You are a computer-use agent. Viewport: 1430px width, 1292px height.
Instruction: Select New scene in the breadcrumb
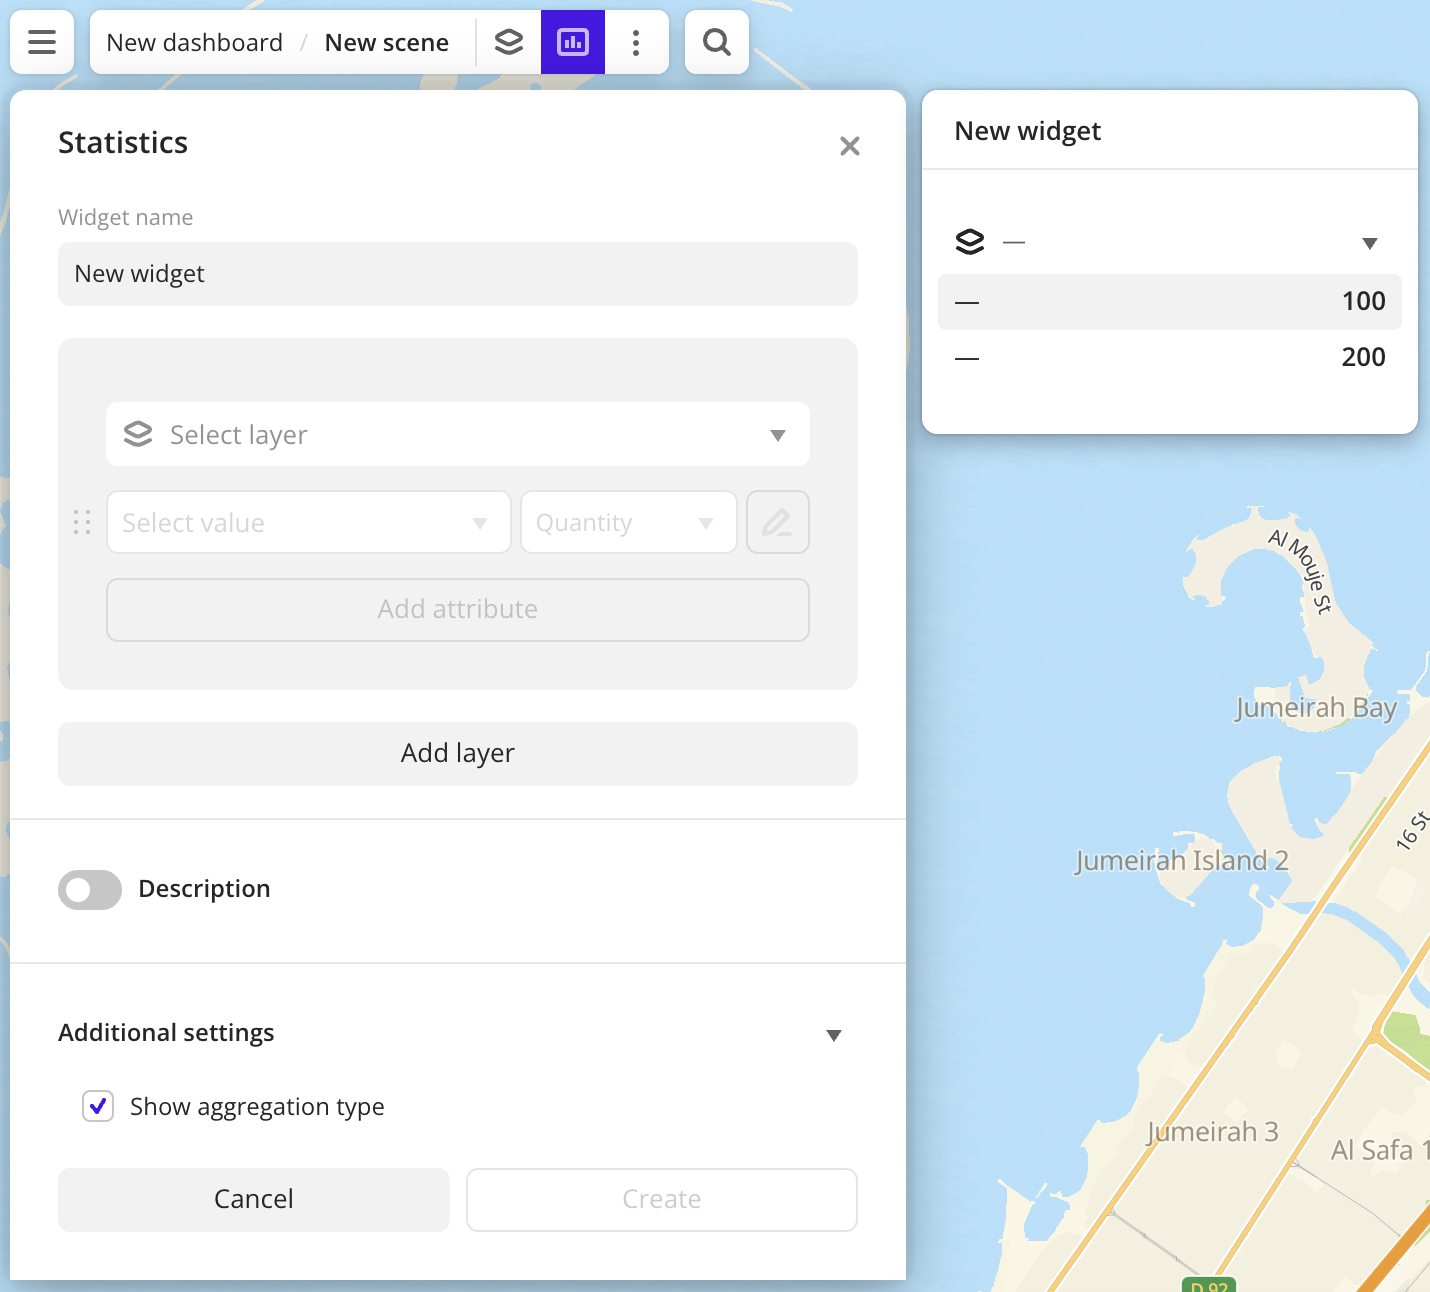tap(386, 42)
